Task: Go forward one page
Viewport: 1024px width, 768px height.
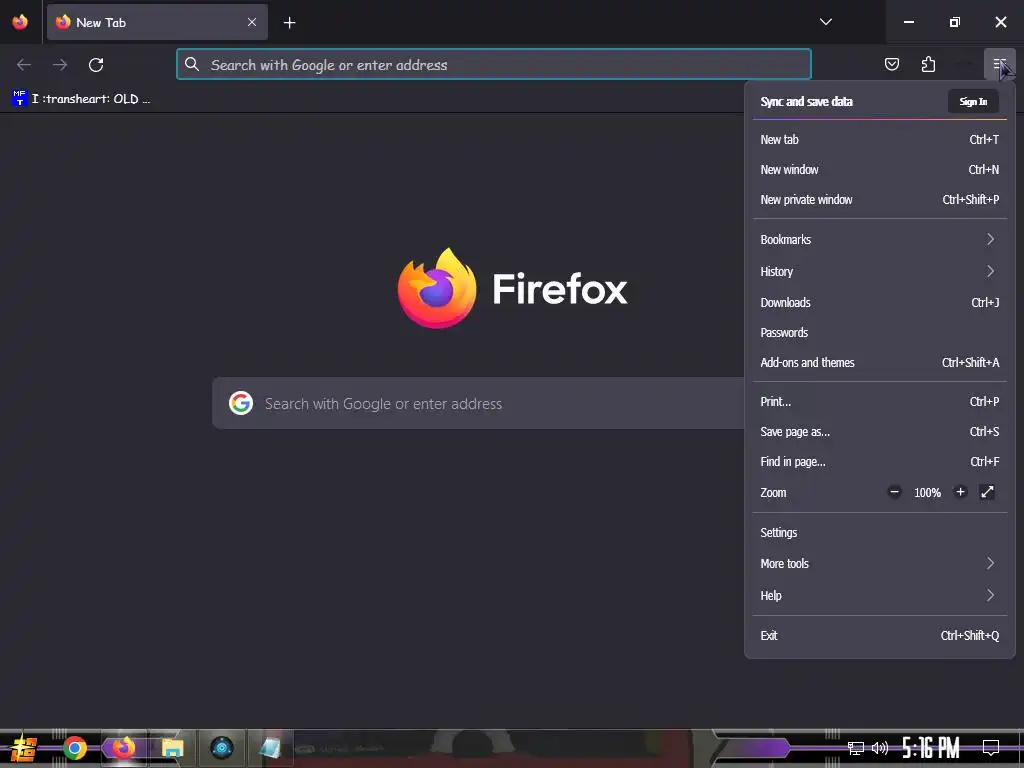Action: coord(60,65)
